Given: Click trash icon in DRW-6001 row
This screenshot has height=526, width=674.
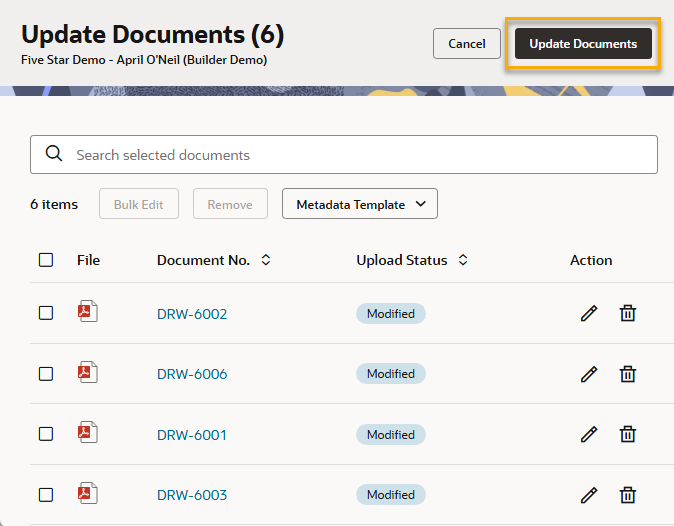Looking at the screenshot, I should coord(628,434).
